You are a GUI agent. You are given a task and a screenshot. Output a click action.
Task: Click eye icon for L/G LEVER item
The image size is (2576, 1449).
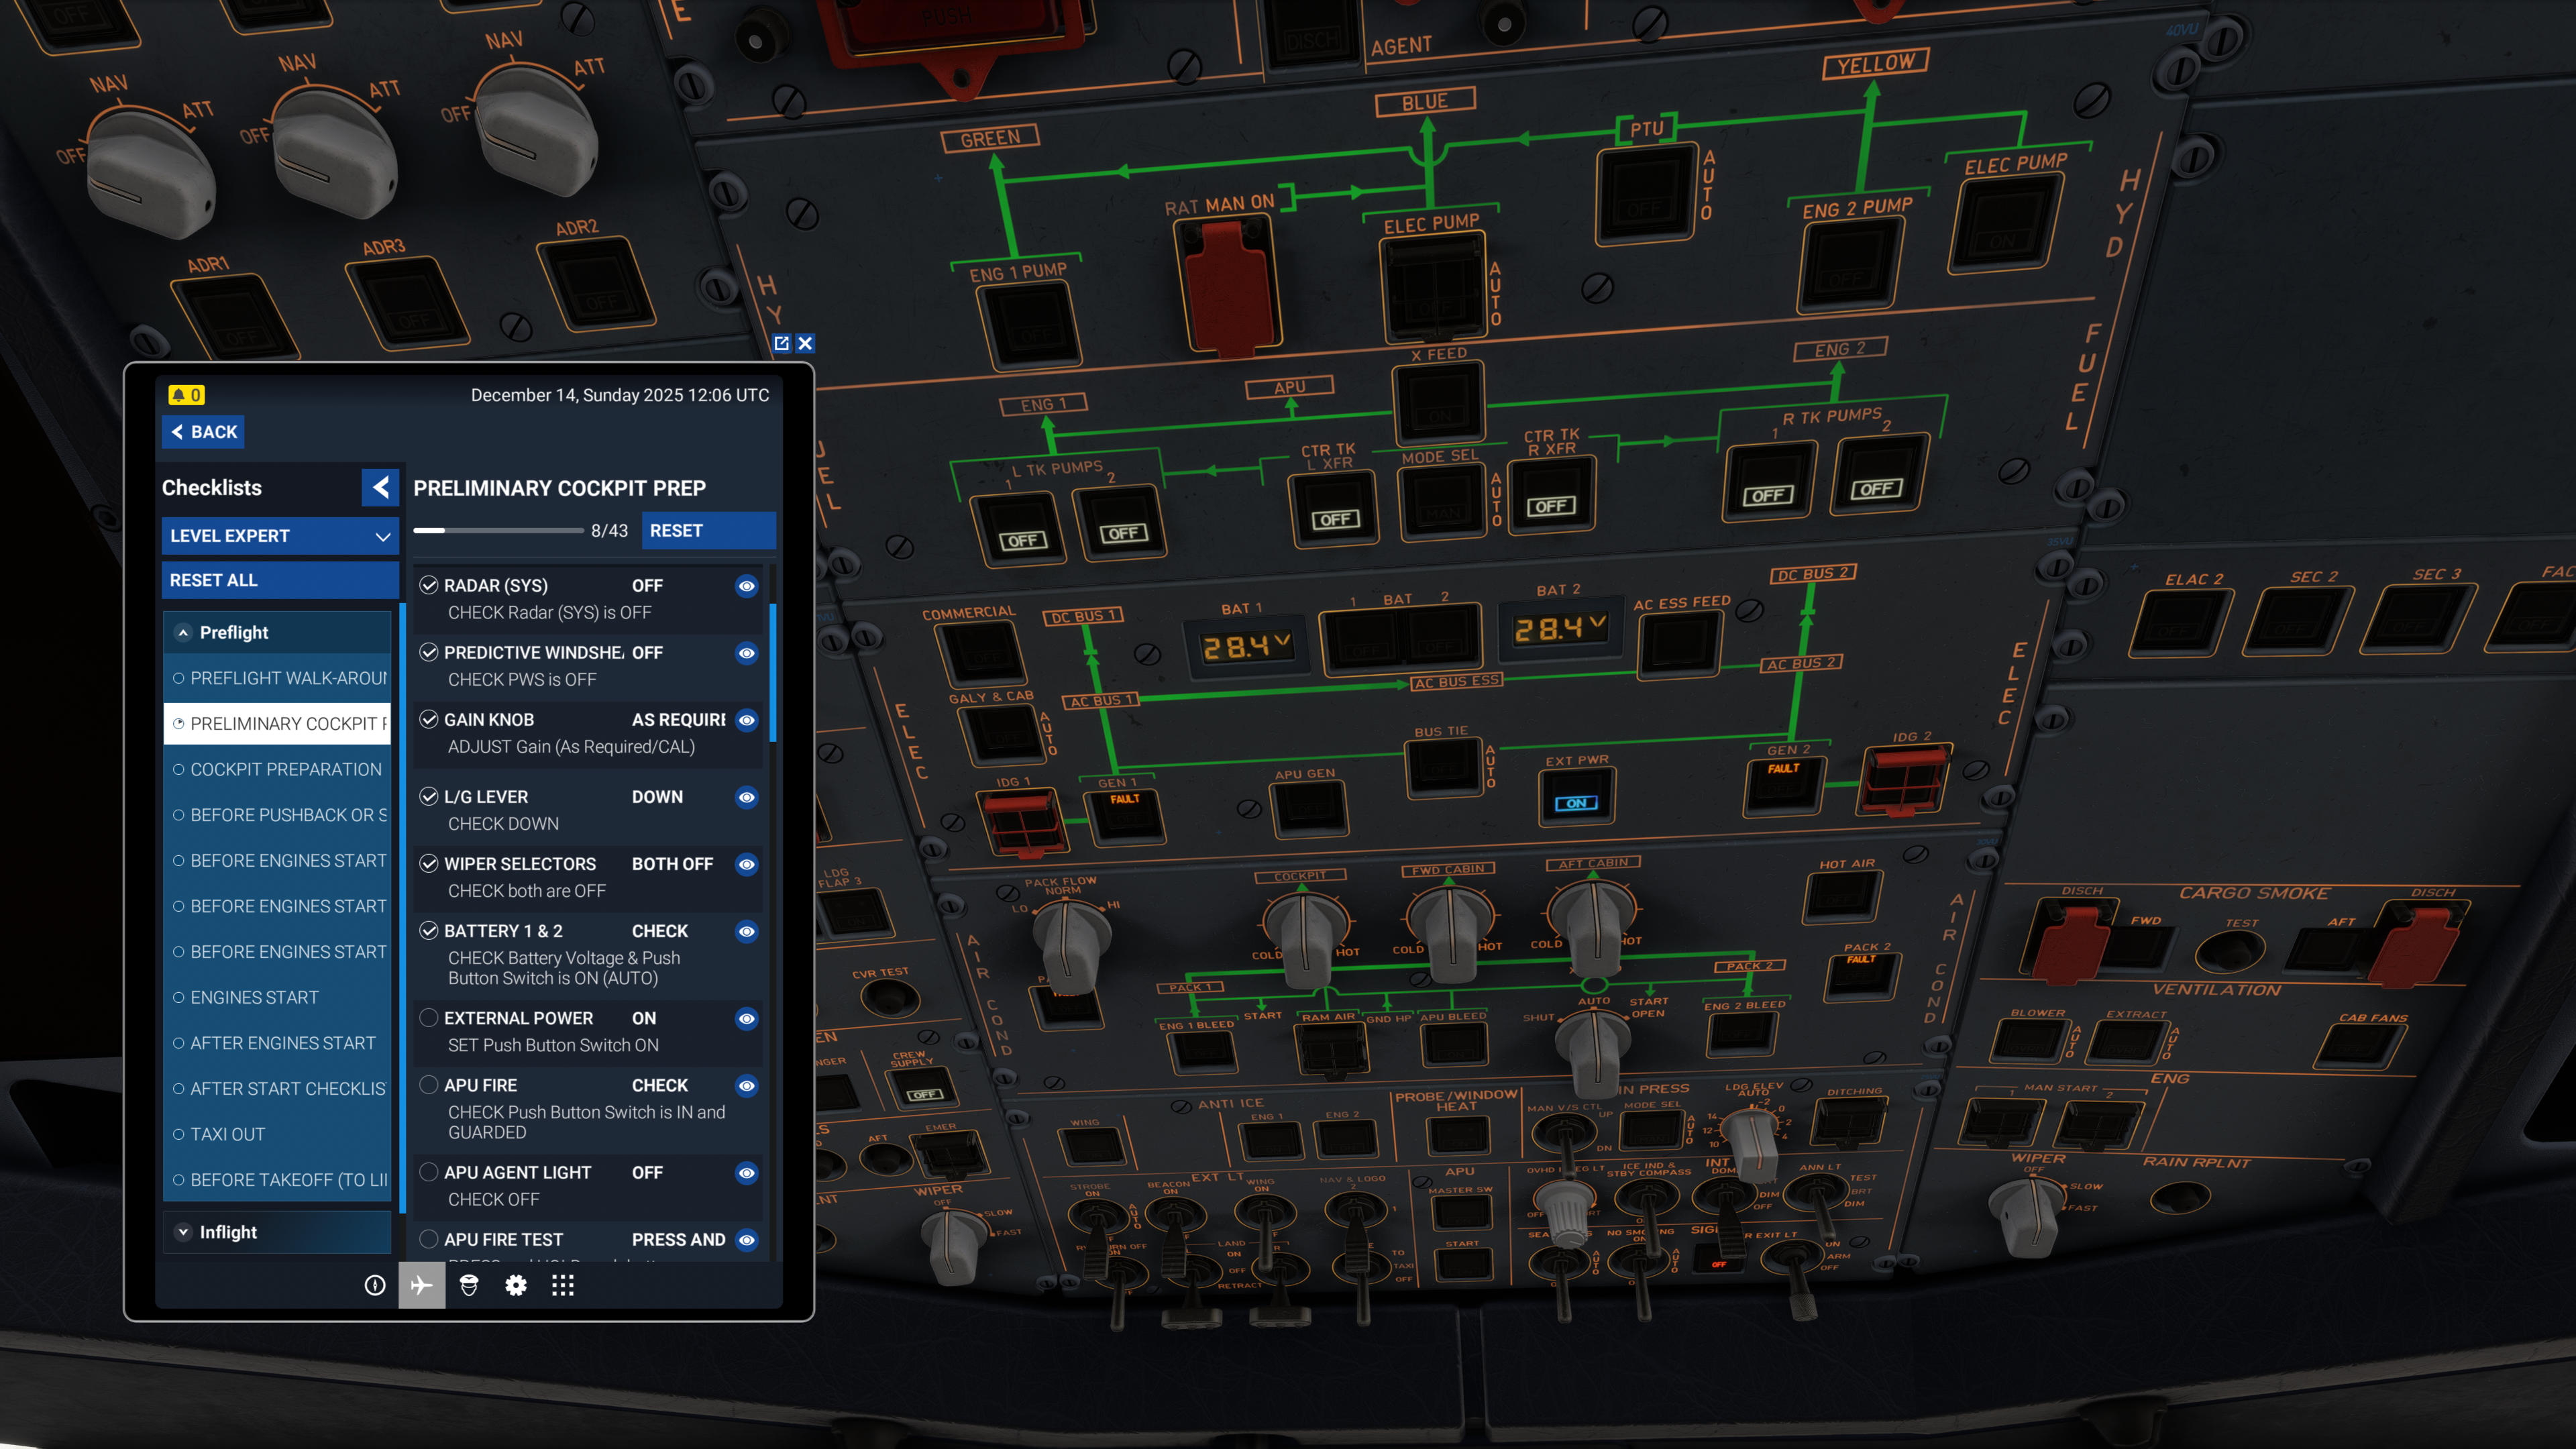tap(746, 797)
